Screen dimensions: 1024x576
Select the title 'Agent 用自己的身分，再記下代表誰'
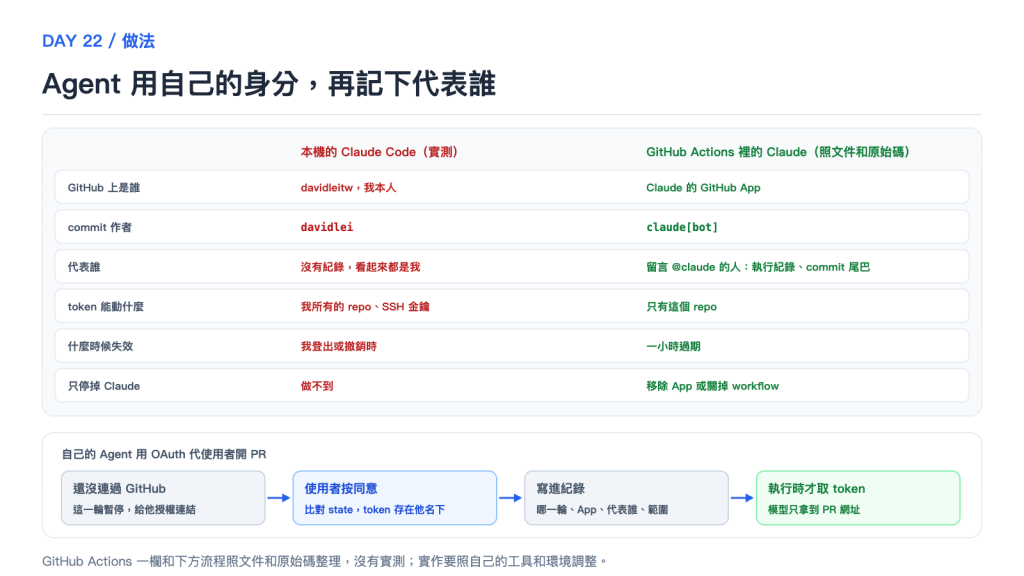coord(269,84)
